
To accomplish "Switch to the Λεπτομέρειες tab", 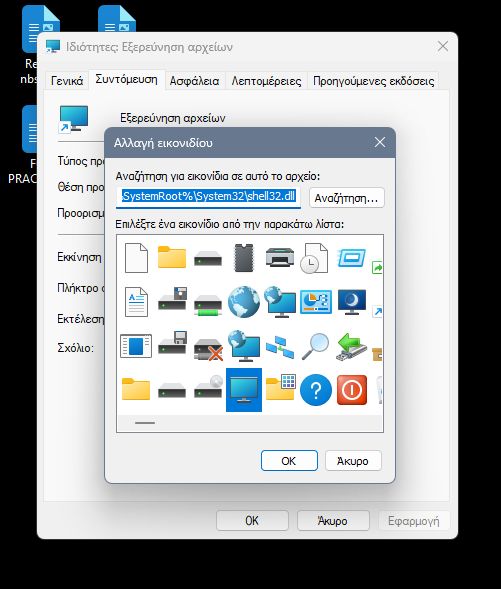I will click(x=266, y=81).
